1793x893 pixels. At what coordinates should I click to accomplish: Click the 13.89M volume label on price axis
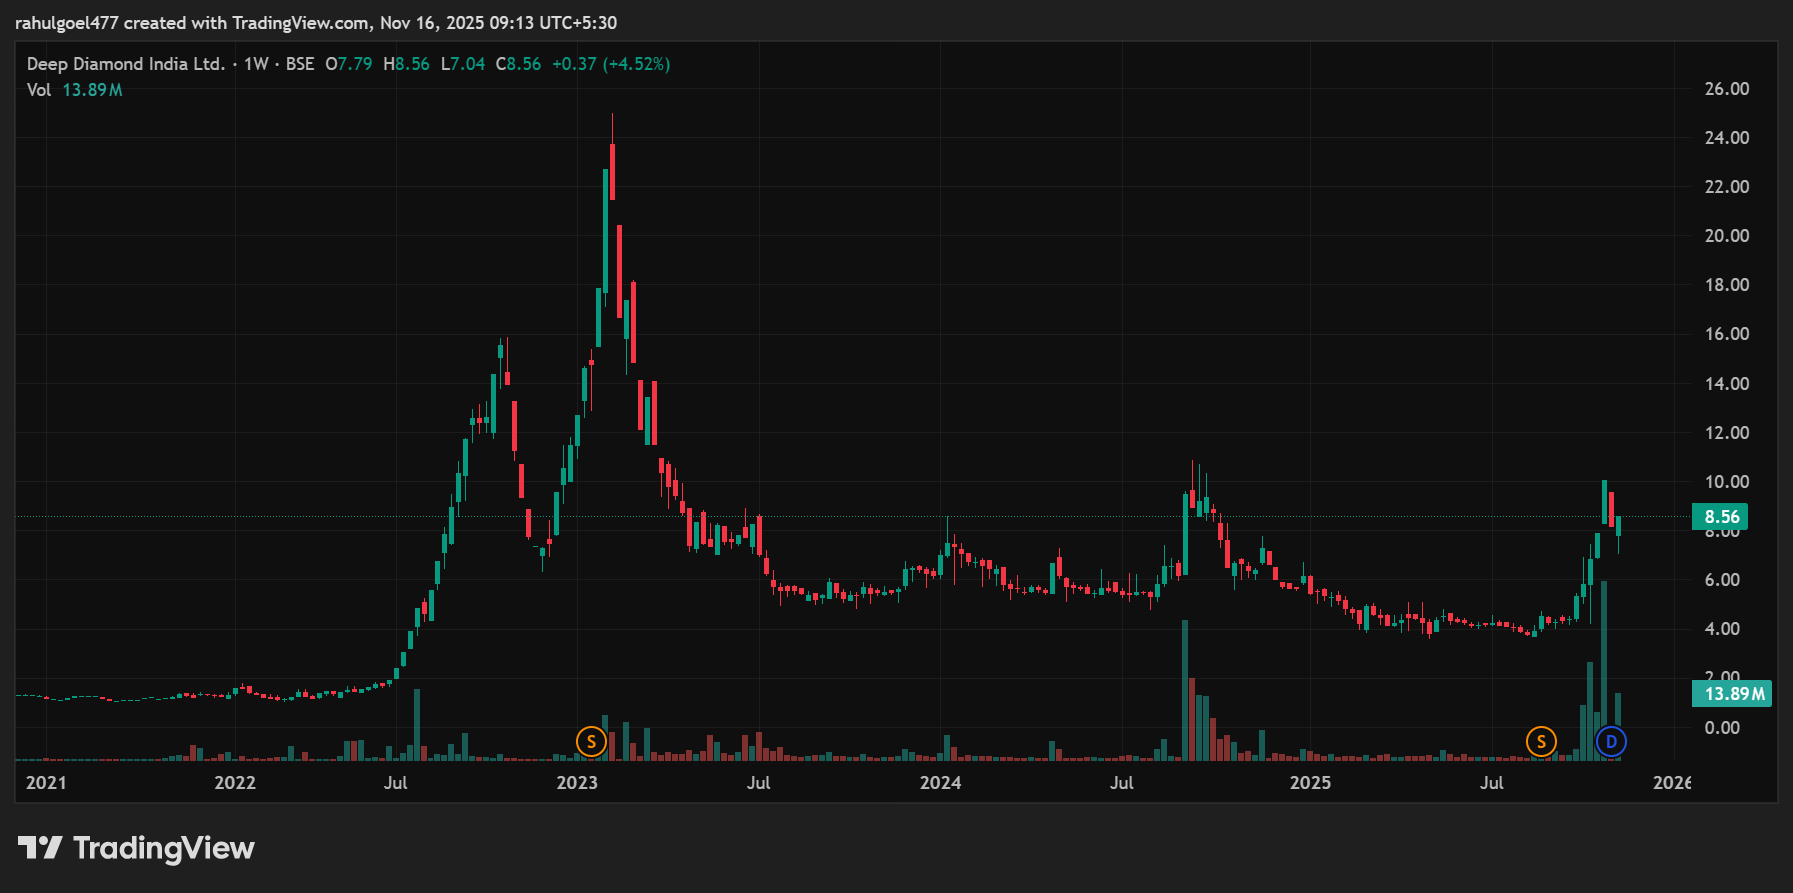tap(1731, 694)
